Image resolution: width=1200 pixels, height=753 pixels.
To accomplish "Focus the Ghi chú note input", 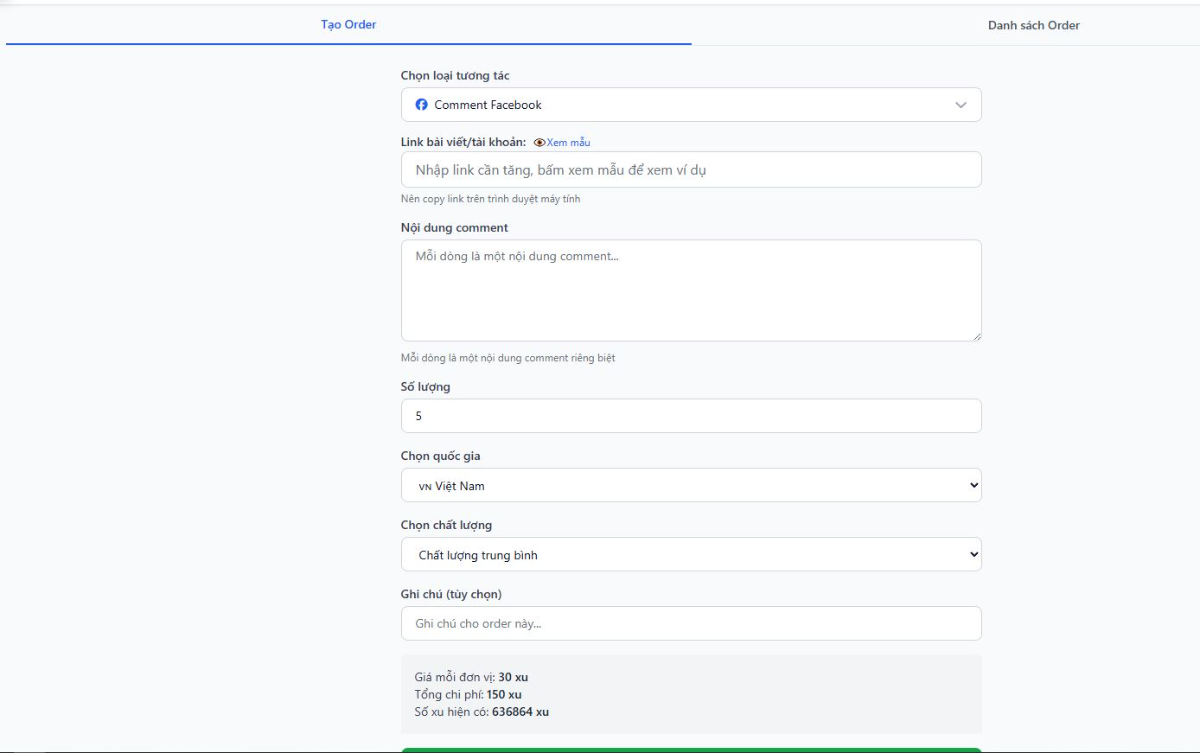I will [x=691, y=624].
